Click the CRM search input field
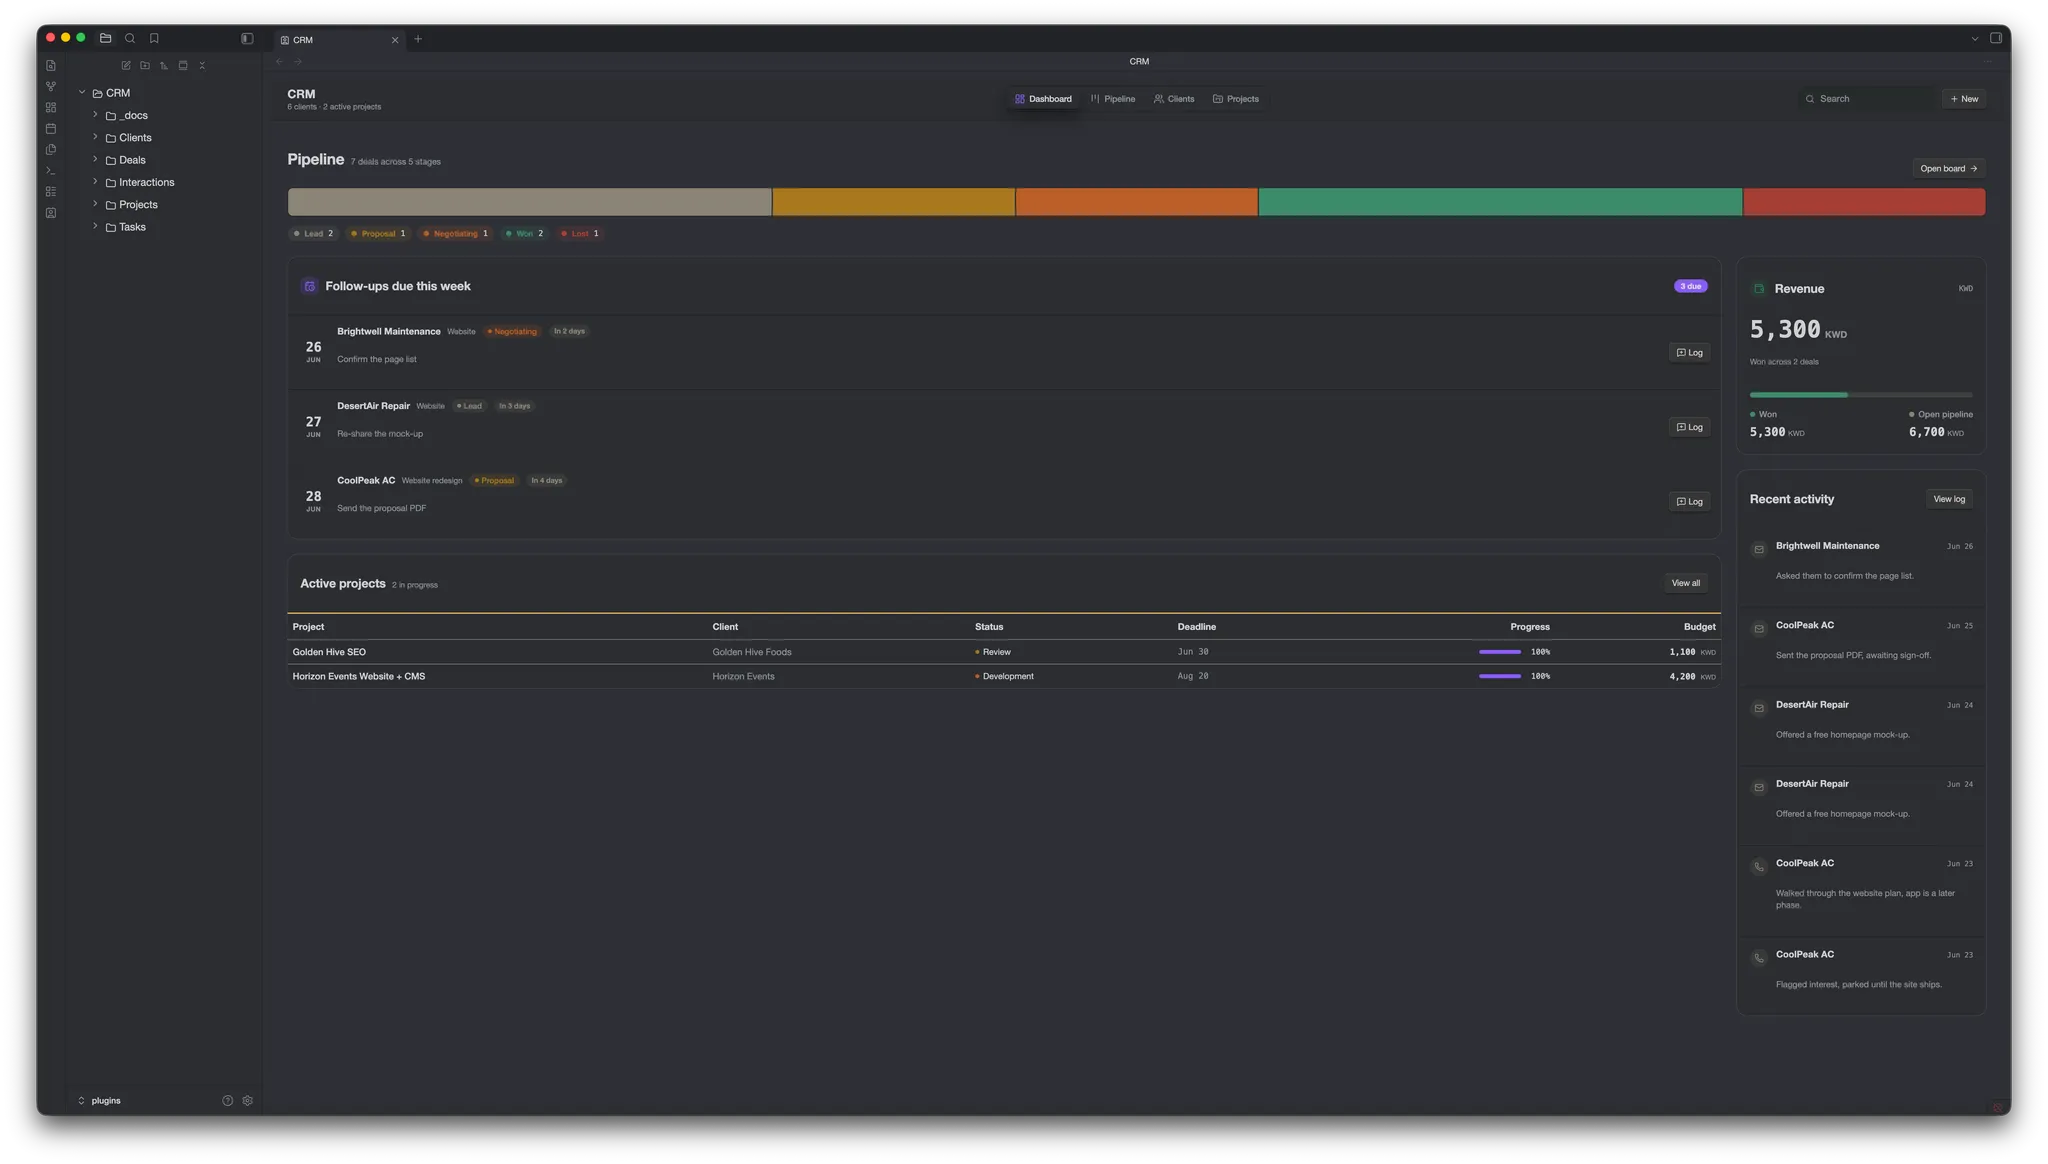The height and width of the screenshot is (1164, 2048). (x=1865, y=99)
